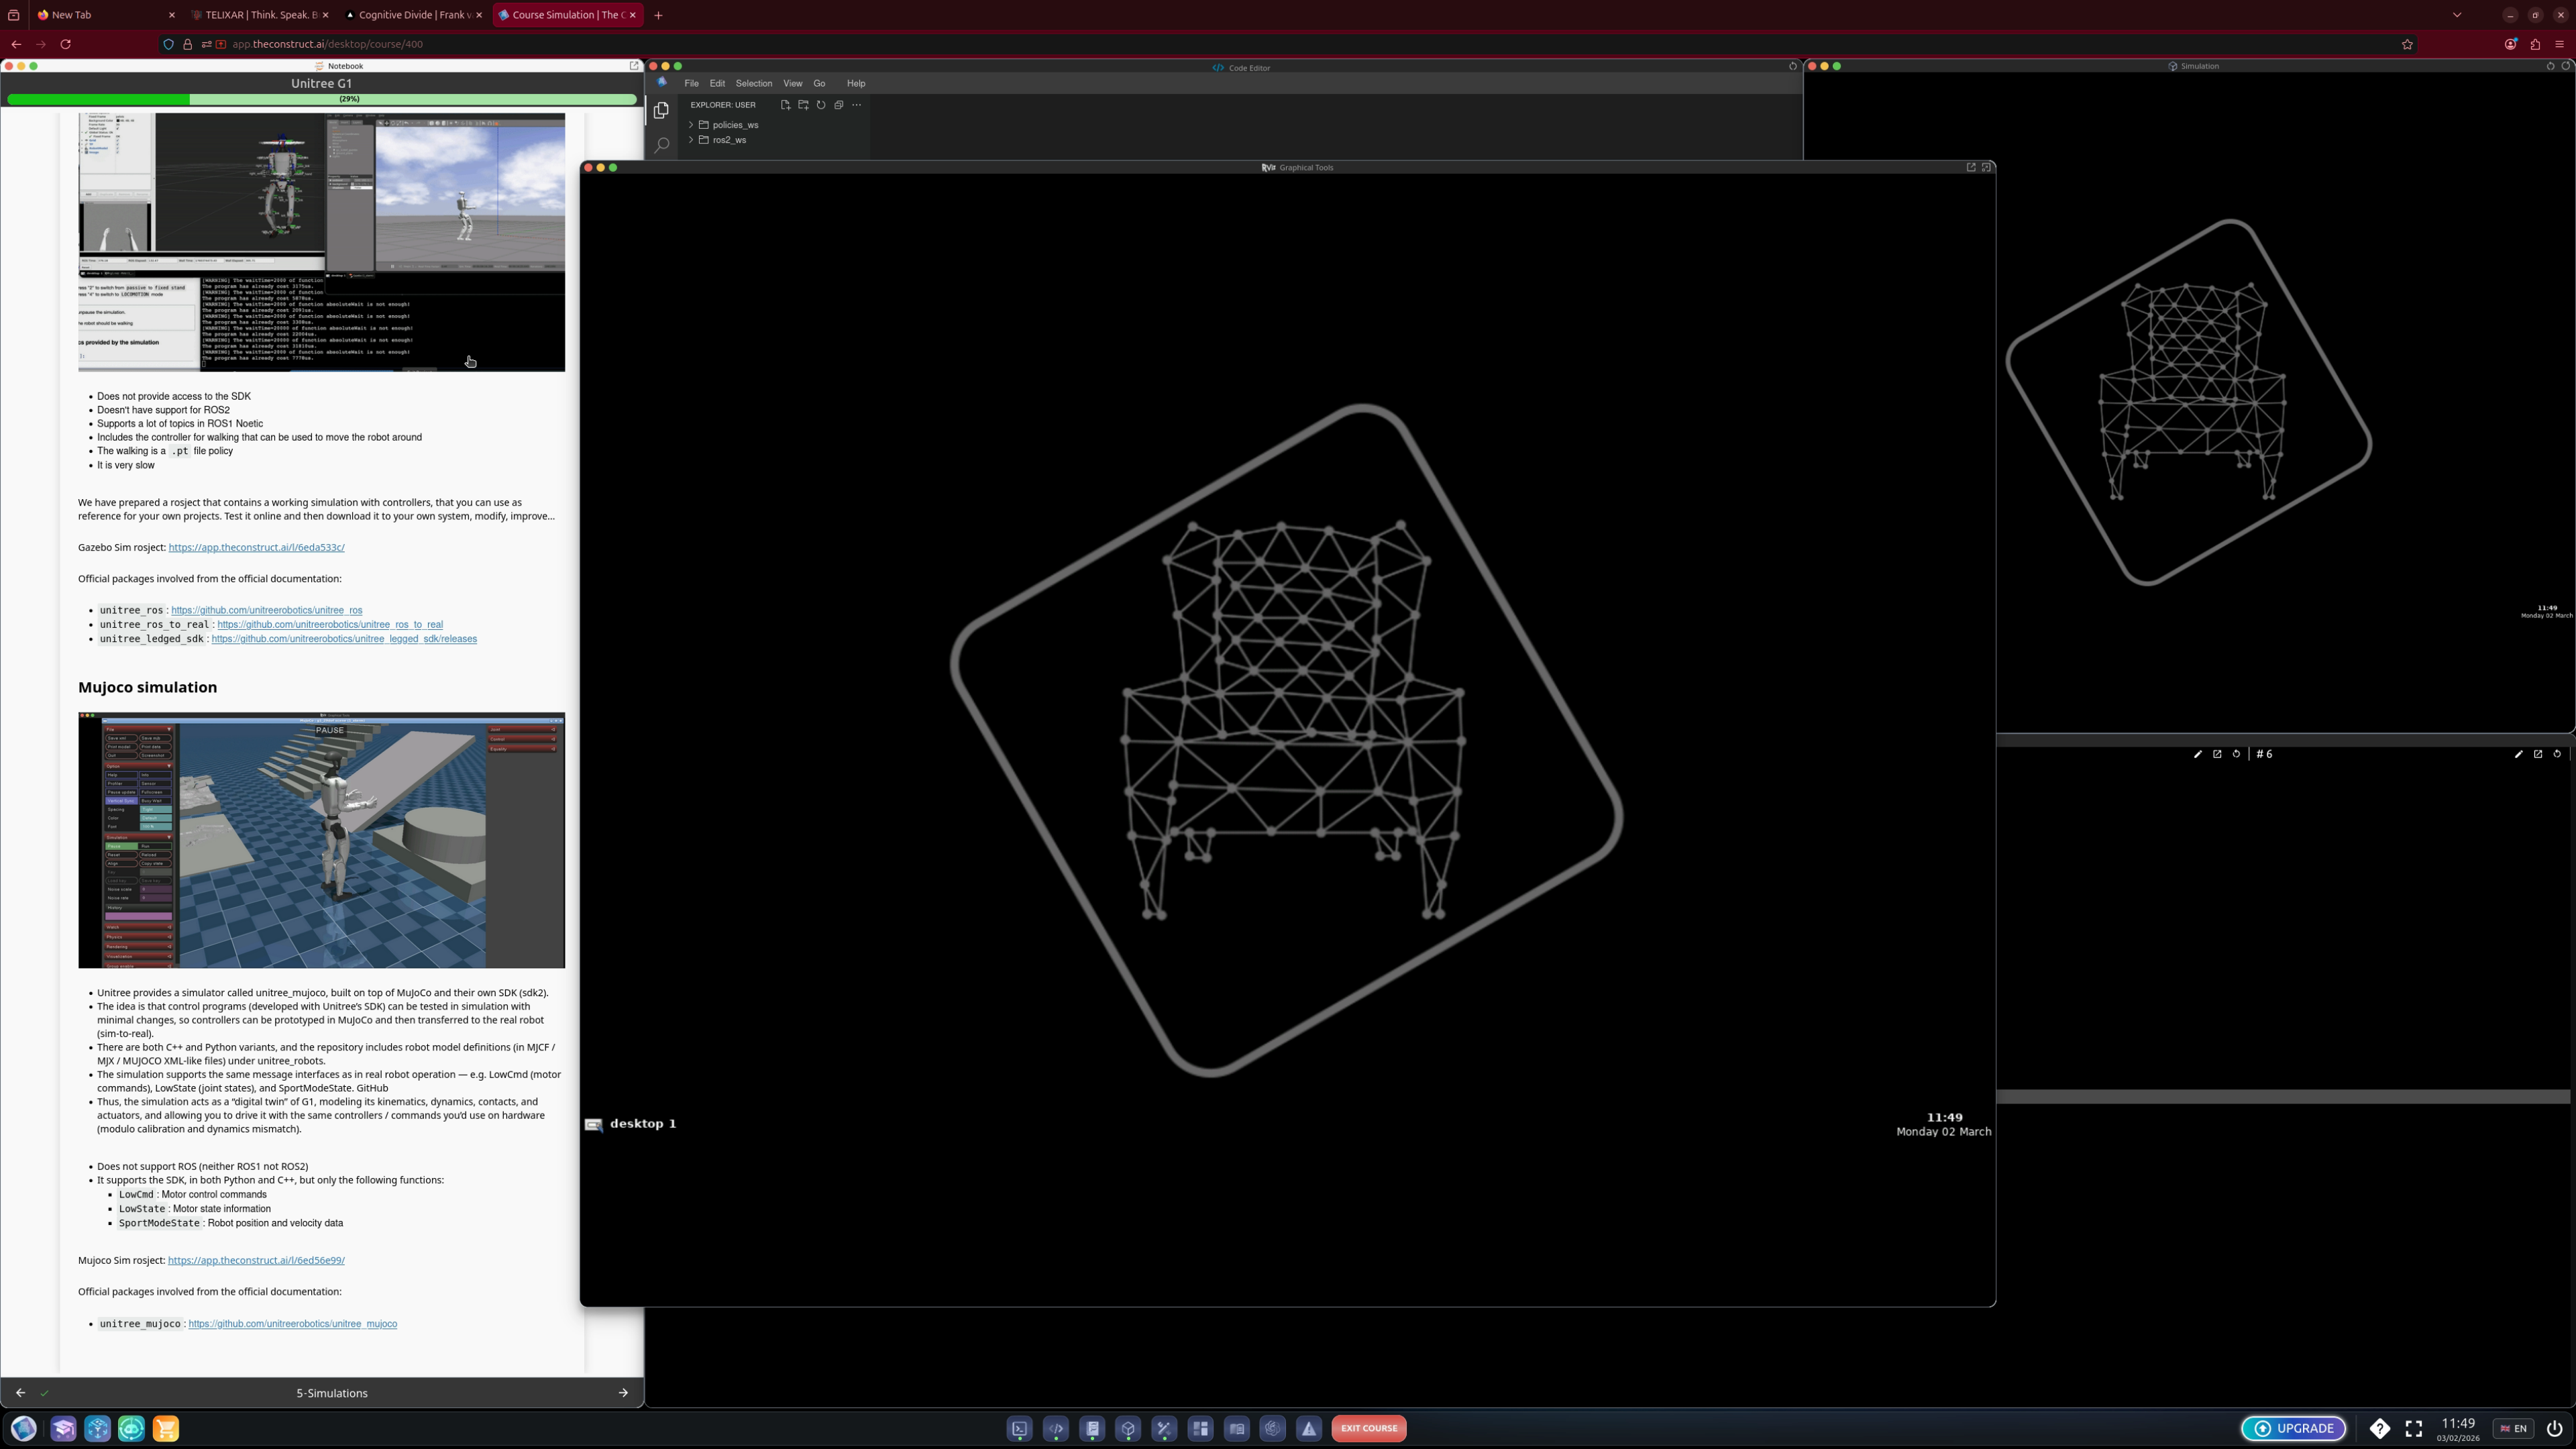The height and width of the screenshot is (1449, 2576).
Task: Click the ChatGPT assistant dock icon
Action: 1273,1429
